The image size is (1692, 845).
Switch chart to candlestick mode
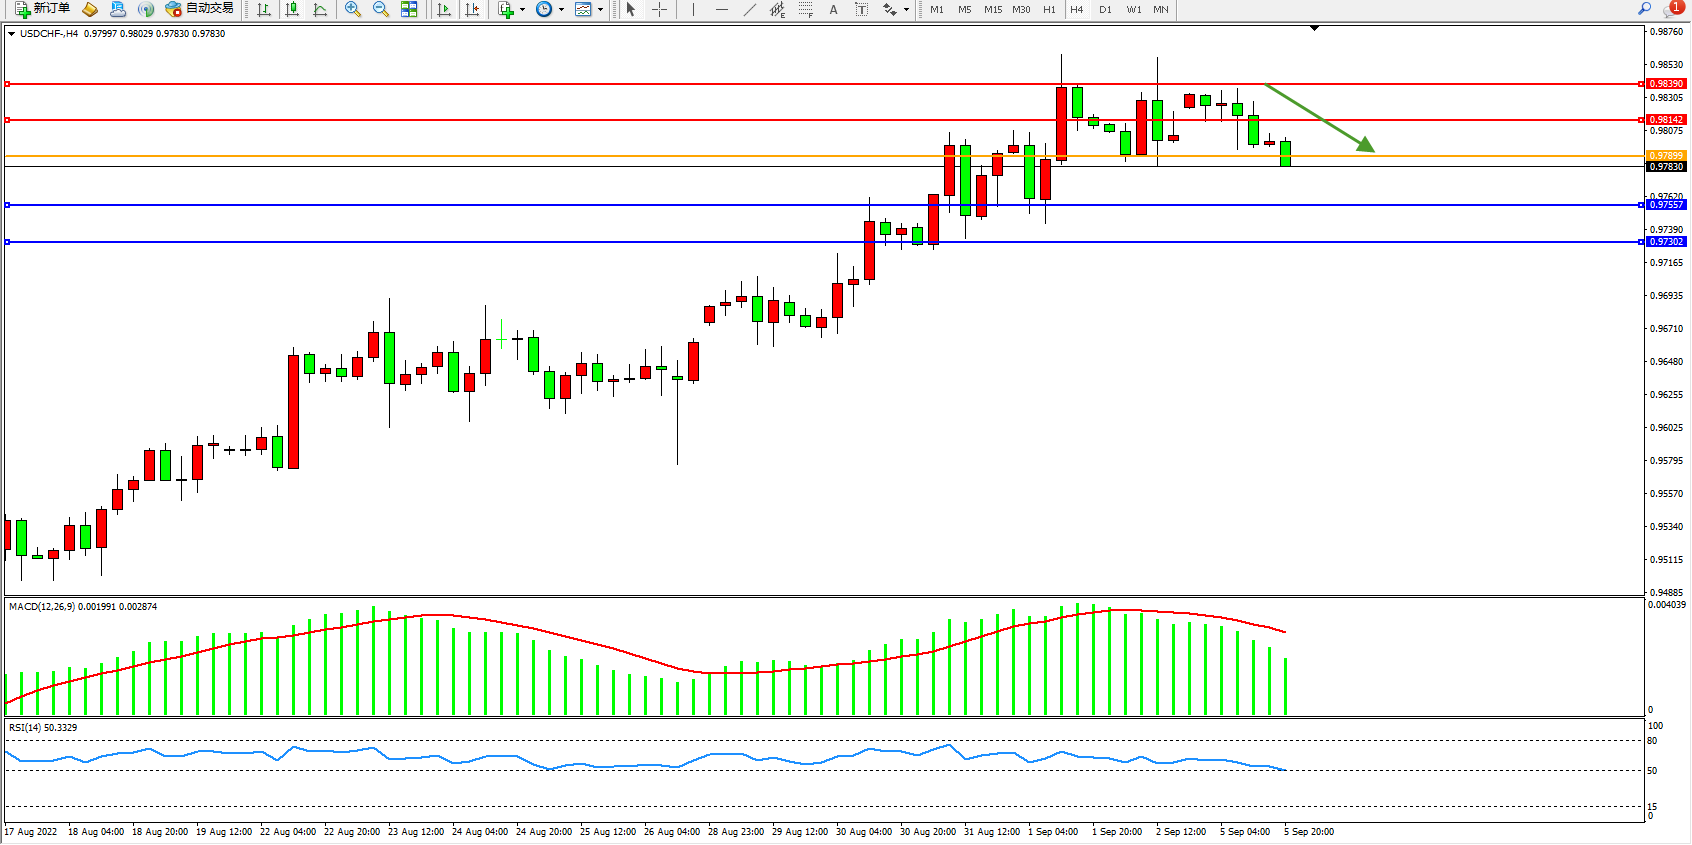(x=292, y=9)
